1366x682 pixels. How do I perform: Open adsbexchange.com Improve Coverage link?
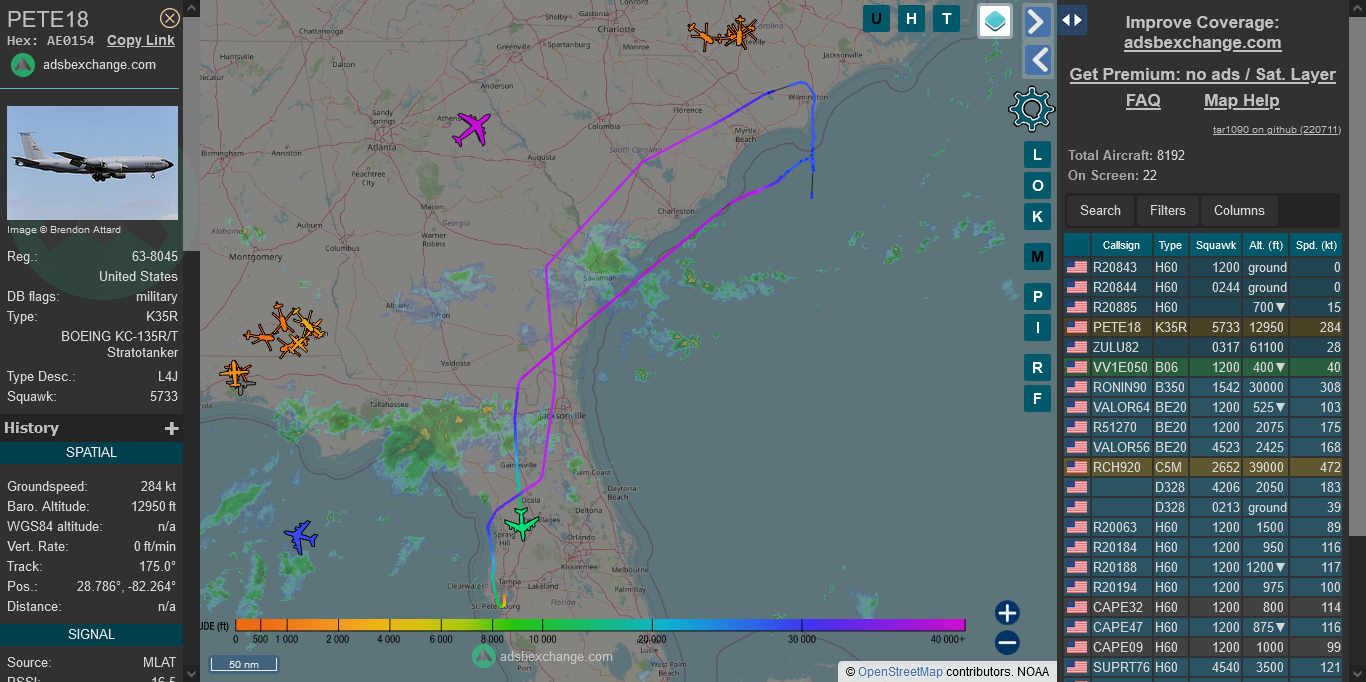(x=1202, y=42)
